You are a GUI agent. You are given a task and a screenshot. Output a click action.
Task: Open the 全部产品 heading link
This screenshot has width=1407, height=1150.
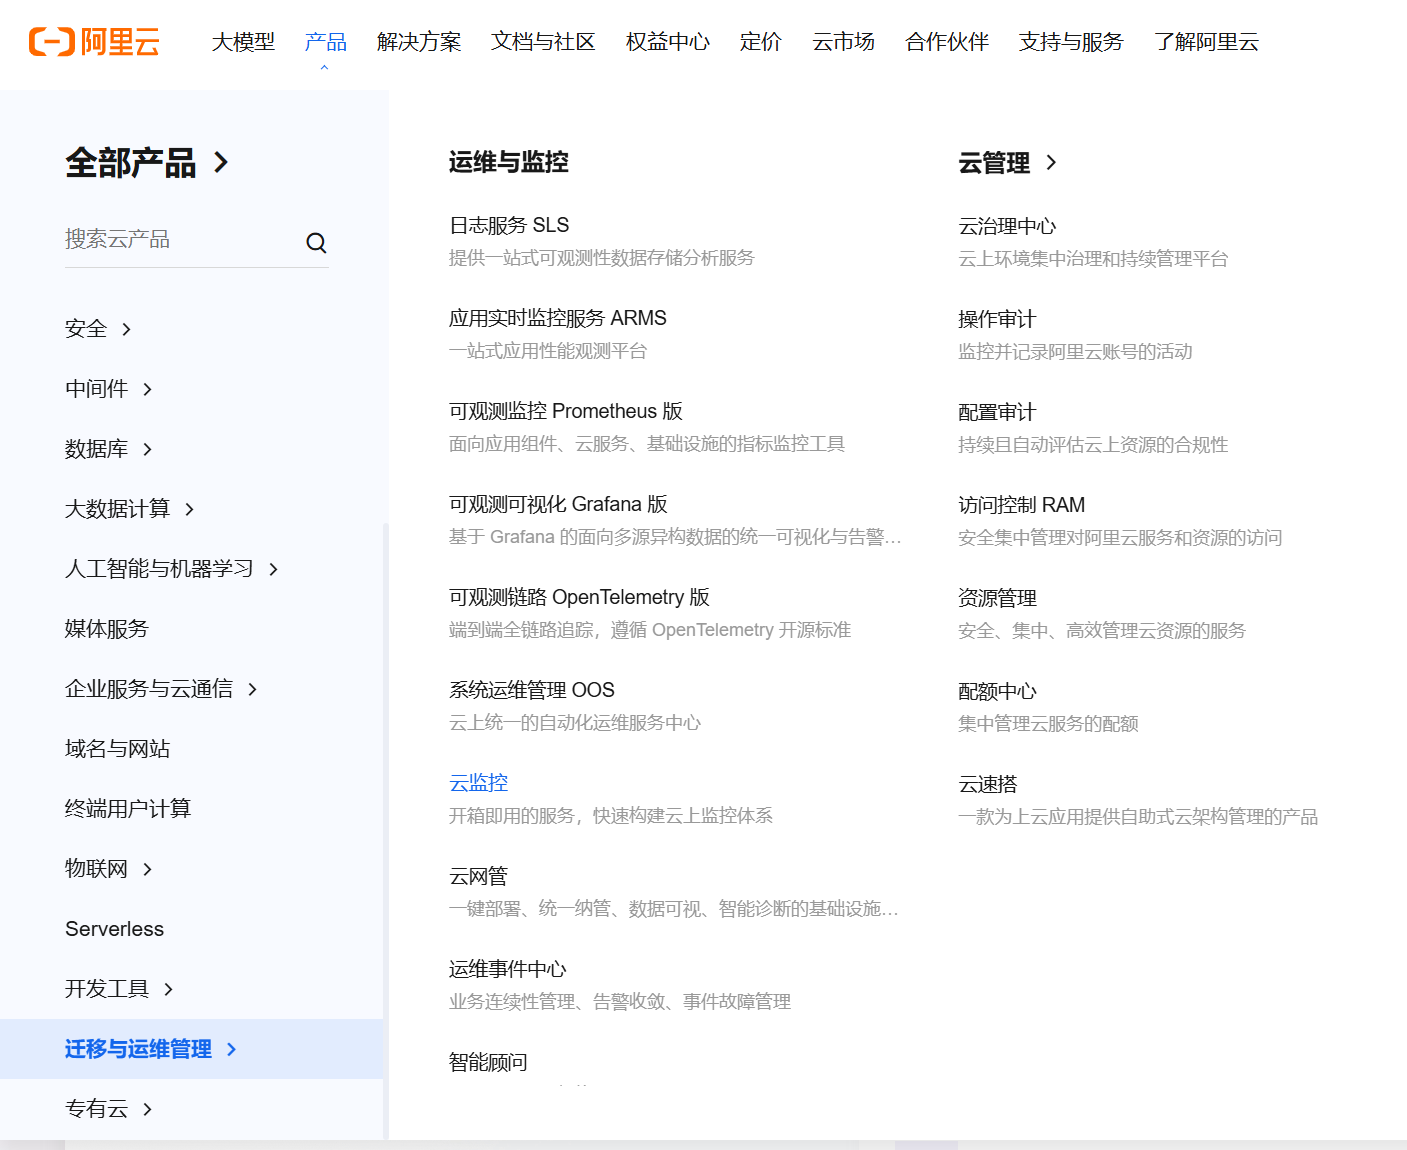point(130,162)
